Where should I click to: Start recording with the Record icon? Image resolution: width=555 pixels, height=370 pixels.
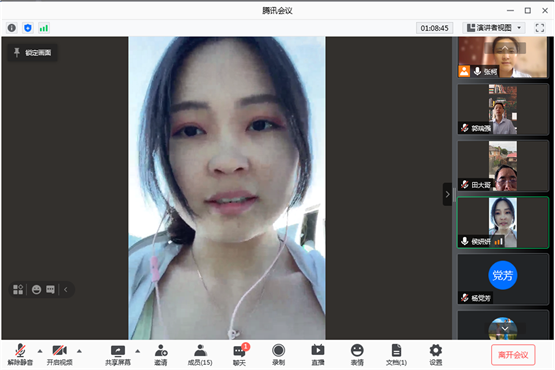279,355
